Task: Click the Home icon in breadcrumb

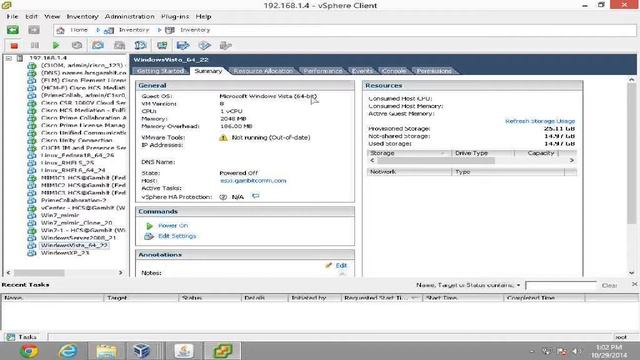Action: pyautogui.click(x=60, y=30)
